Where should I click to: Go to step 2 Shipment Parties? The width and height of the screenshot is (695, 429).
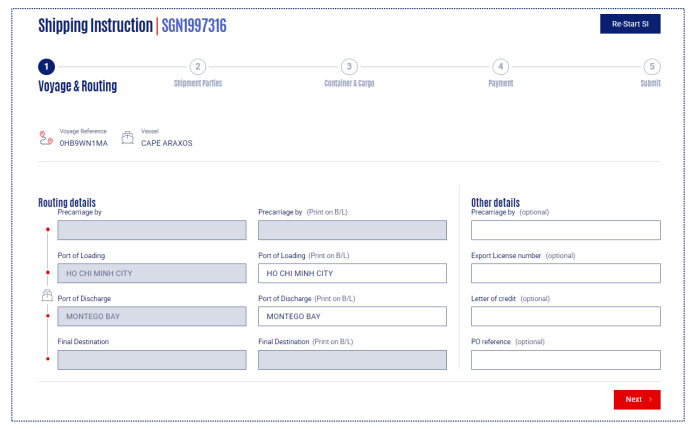tap(198, 67)
